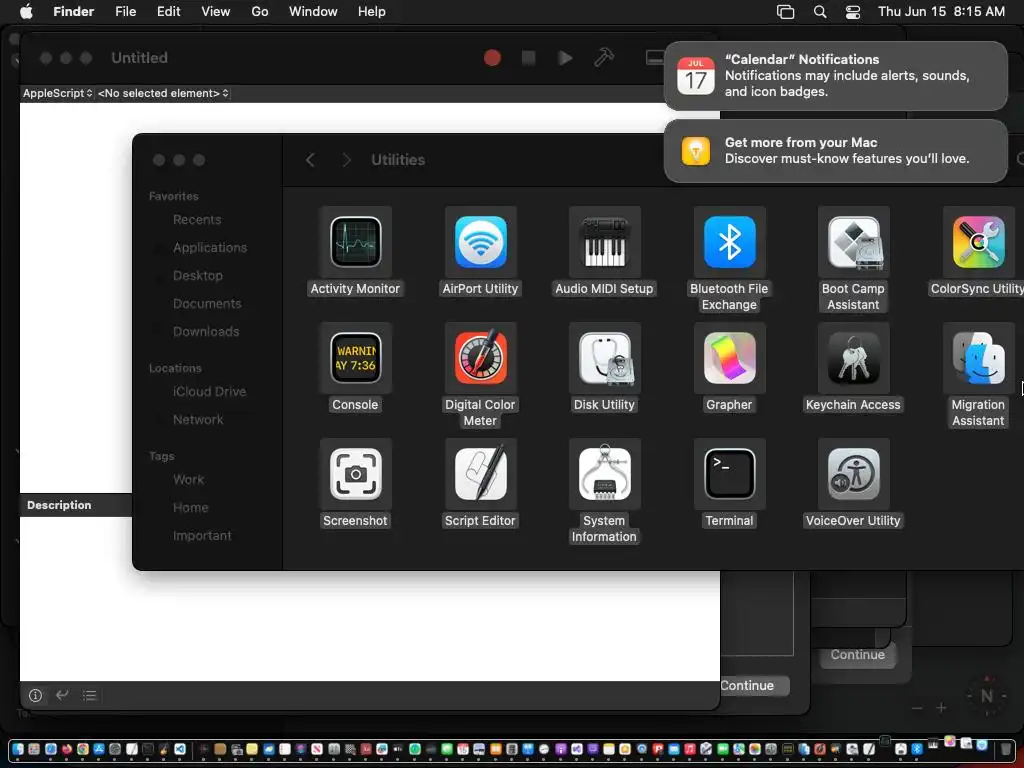Screen dimensions: 1024x768
Task: Select Applications in the Finder sidebar
Action: [210, 248]
